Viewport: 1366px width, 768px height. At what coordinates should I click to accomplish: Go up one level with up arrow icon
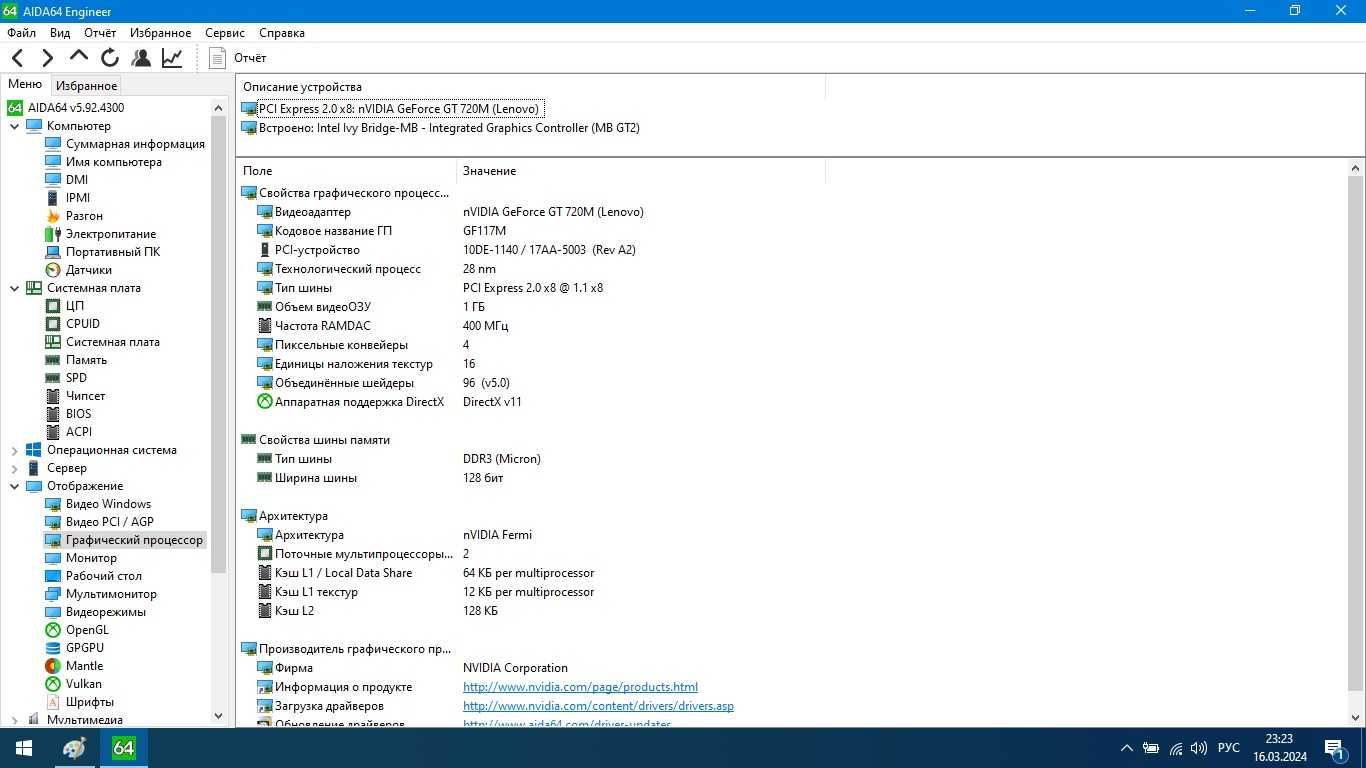point(79,57)
